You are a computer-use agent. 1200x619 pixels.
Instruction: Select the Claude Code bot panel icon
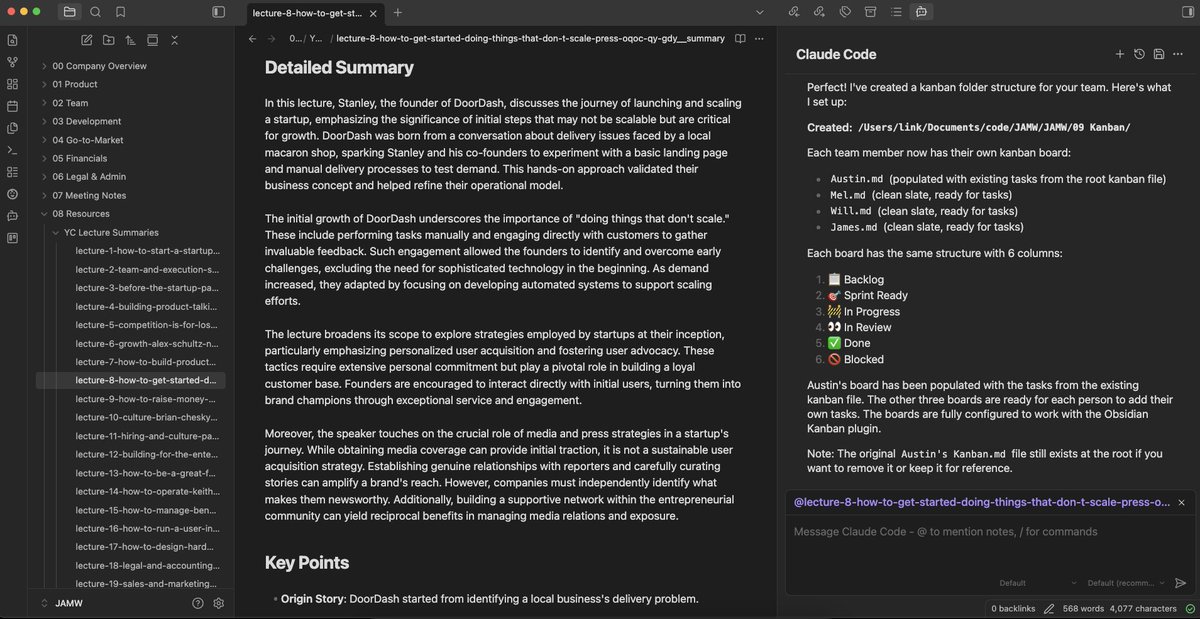[921, 12]
